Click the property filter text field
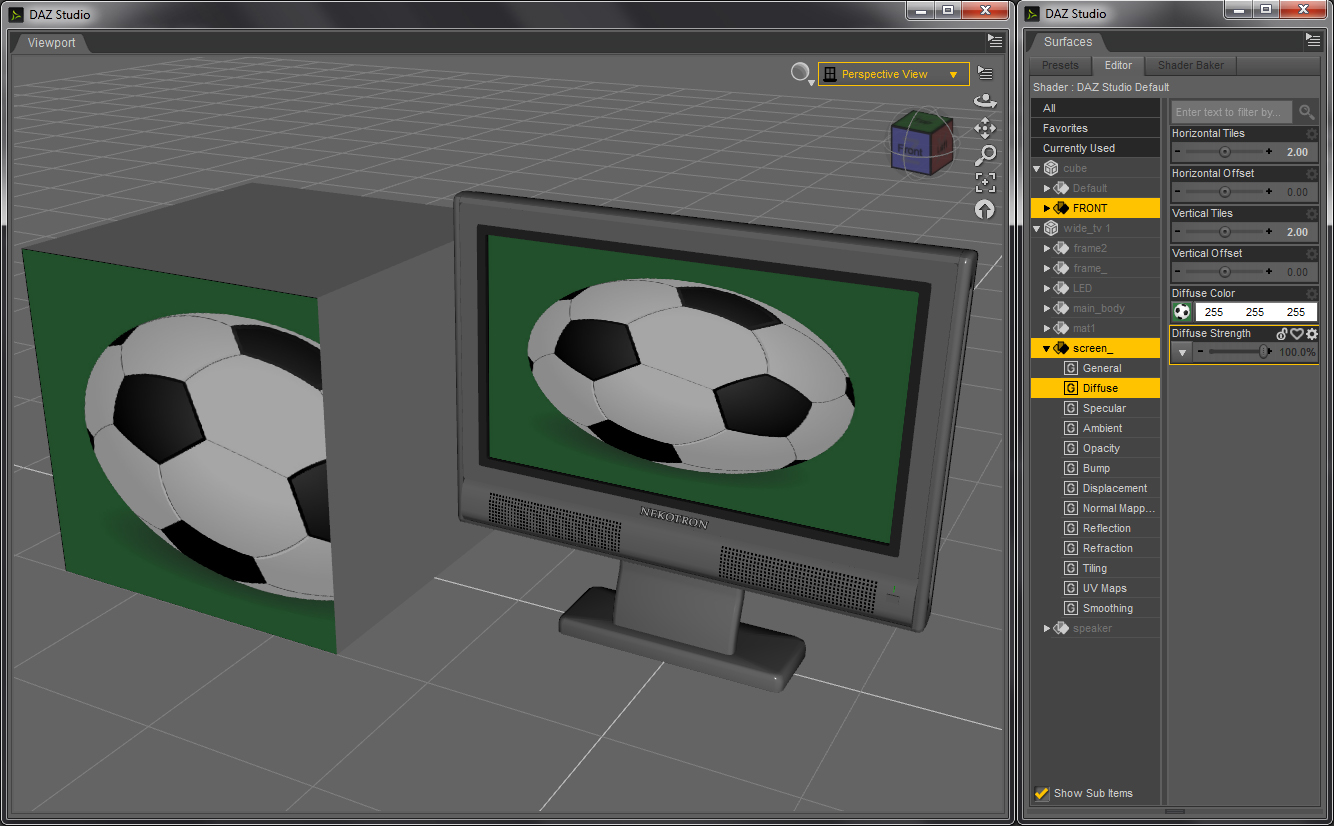1334x826 pixels. pos(1232,112)
